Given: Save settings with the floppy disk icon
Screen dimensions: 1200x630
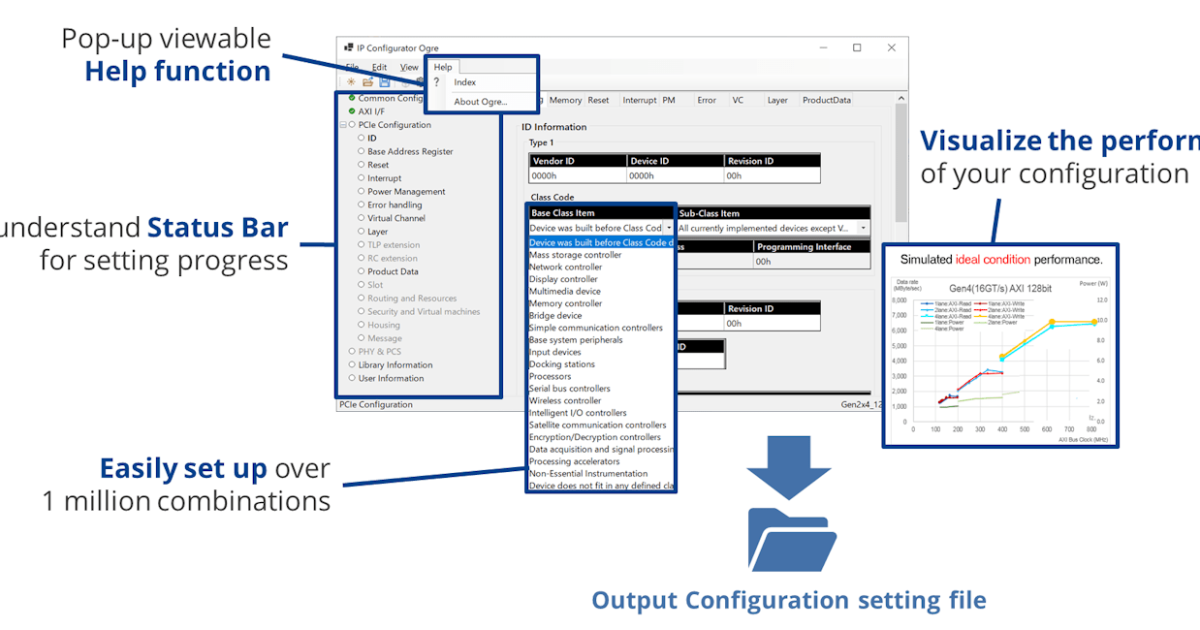Looking at the screenshot, I should coord(384,81).
